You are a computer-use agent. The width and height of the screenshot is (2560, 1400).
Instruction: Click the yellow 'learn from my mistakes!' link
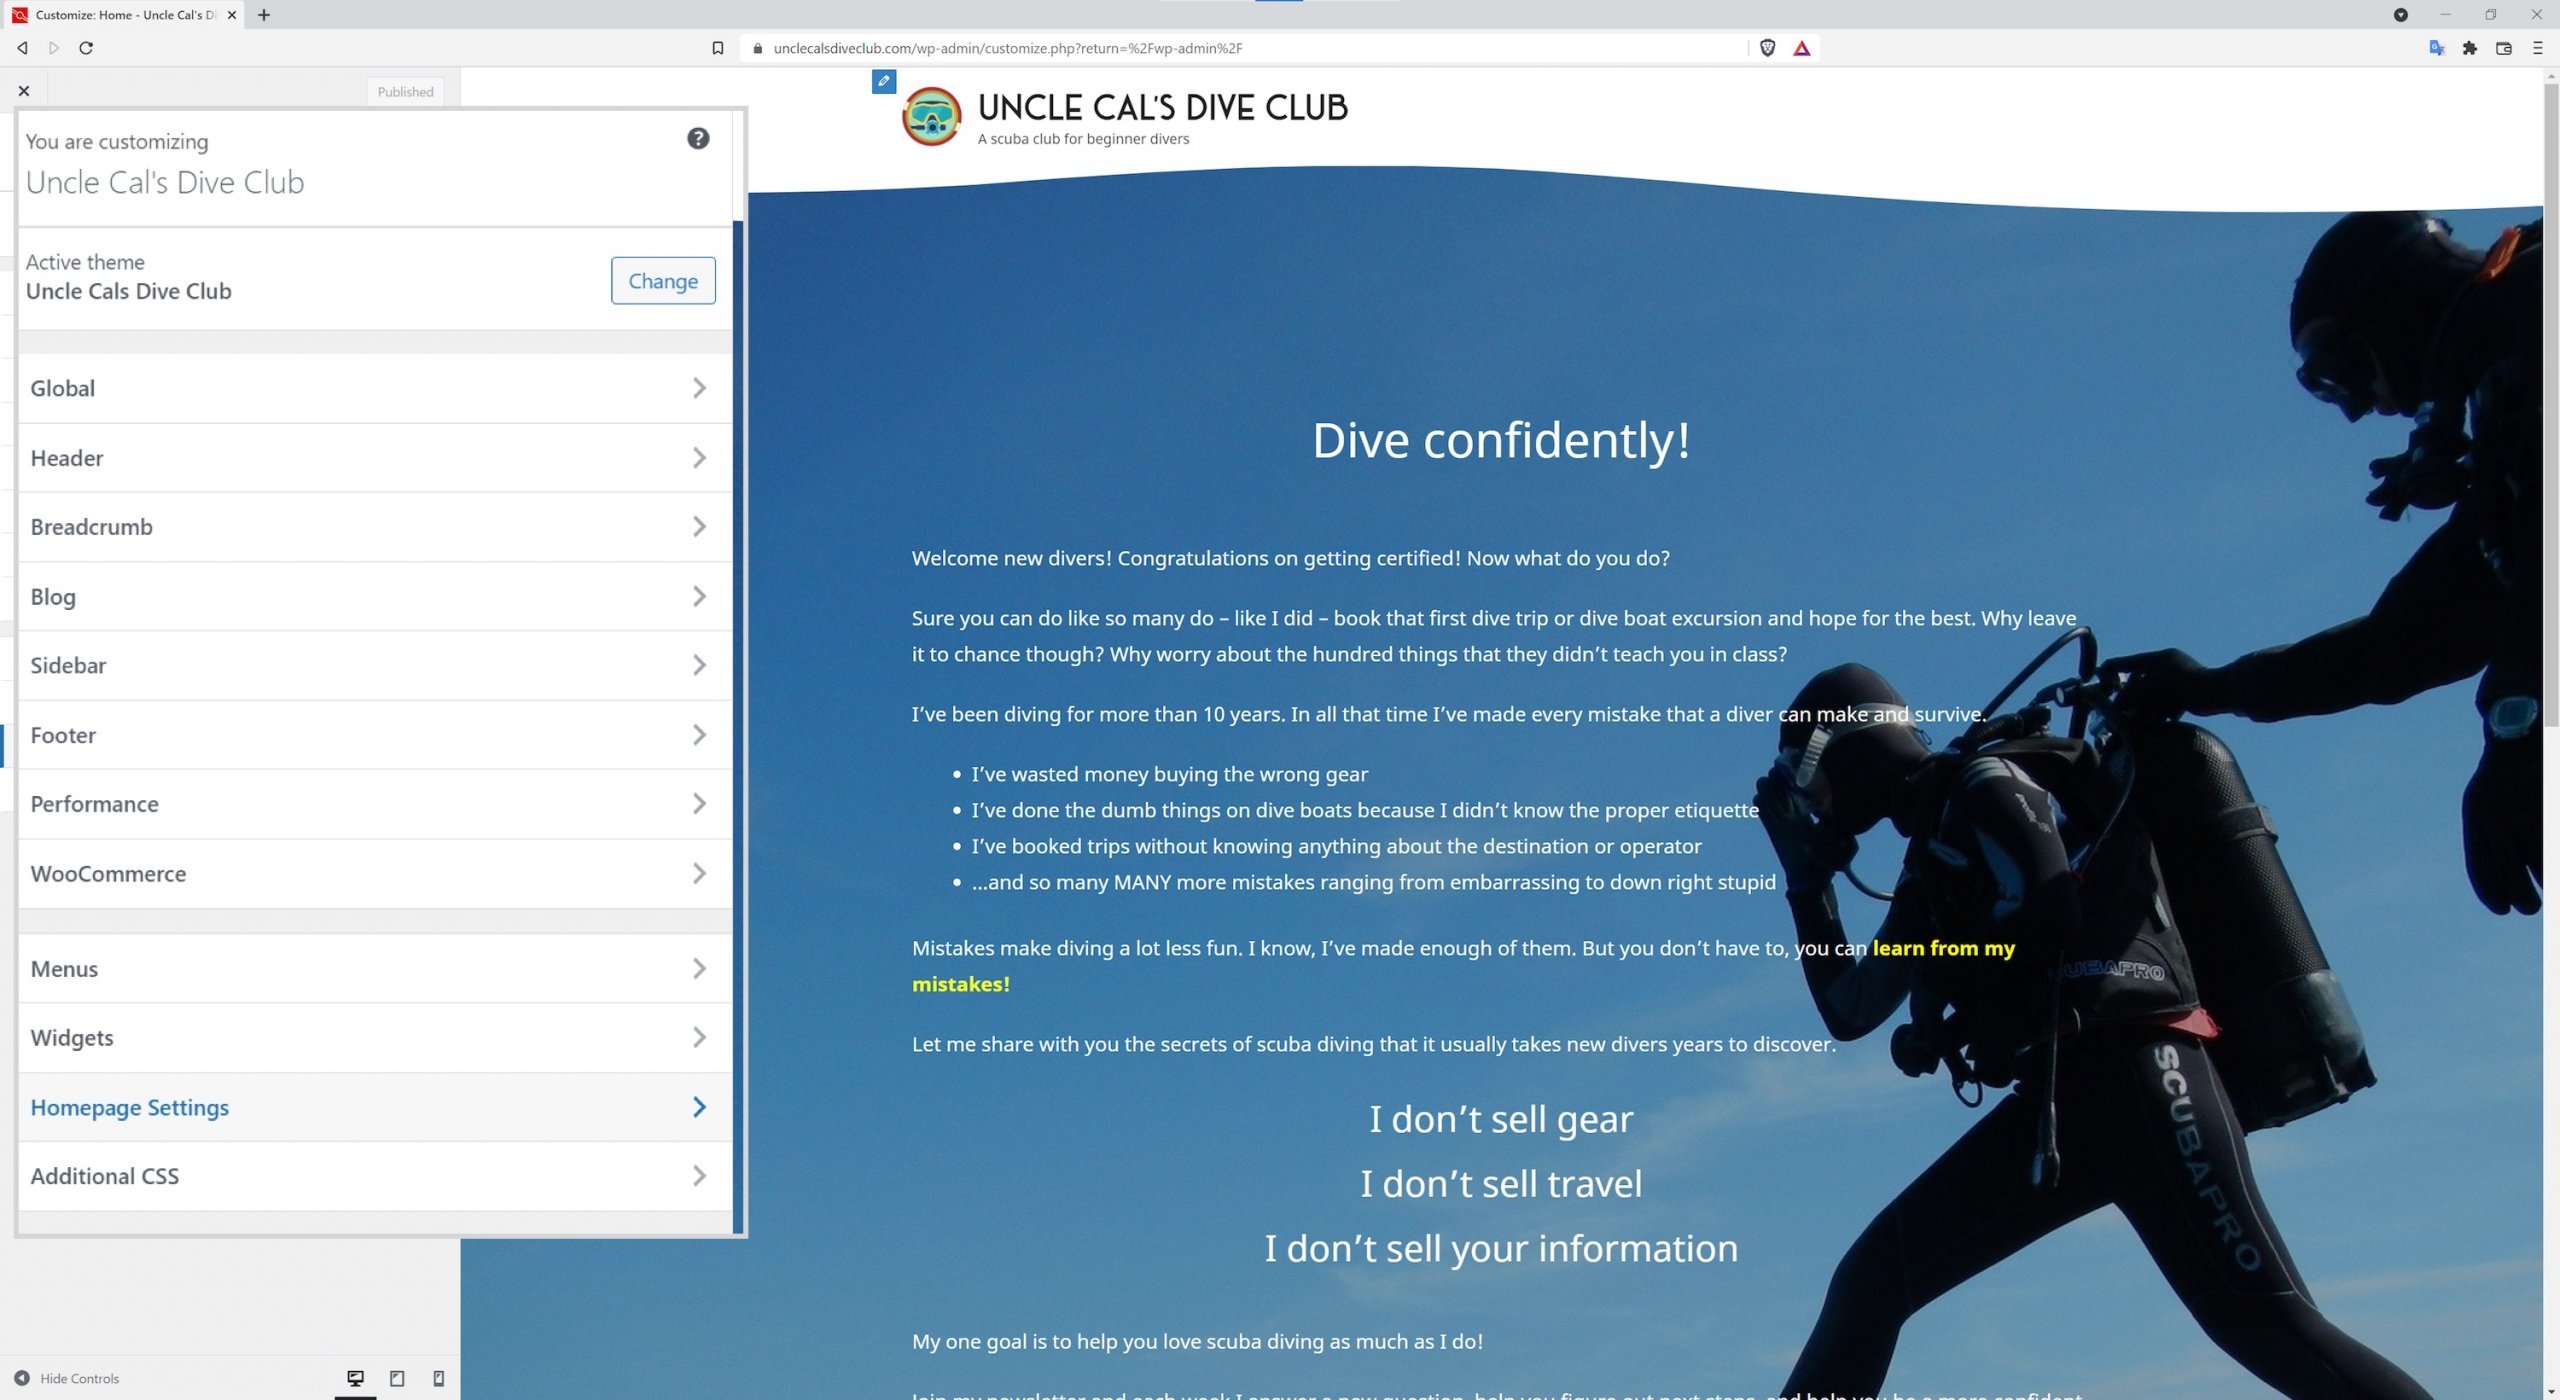[x=1463, y=966]
